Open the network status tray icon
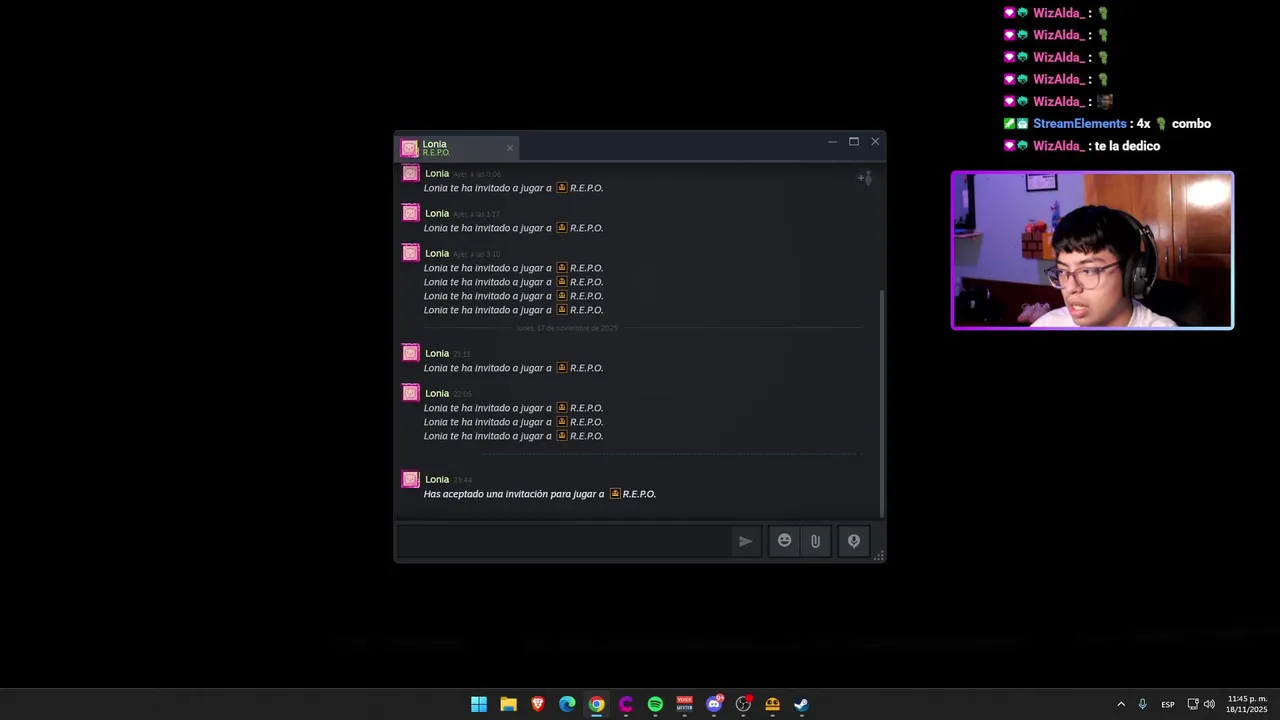1280x720 pixels. 1193,704
